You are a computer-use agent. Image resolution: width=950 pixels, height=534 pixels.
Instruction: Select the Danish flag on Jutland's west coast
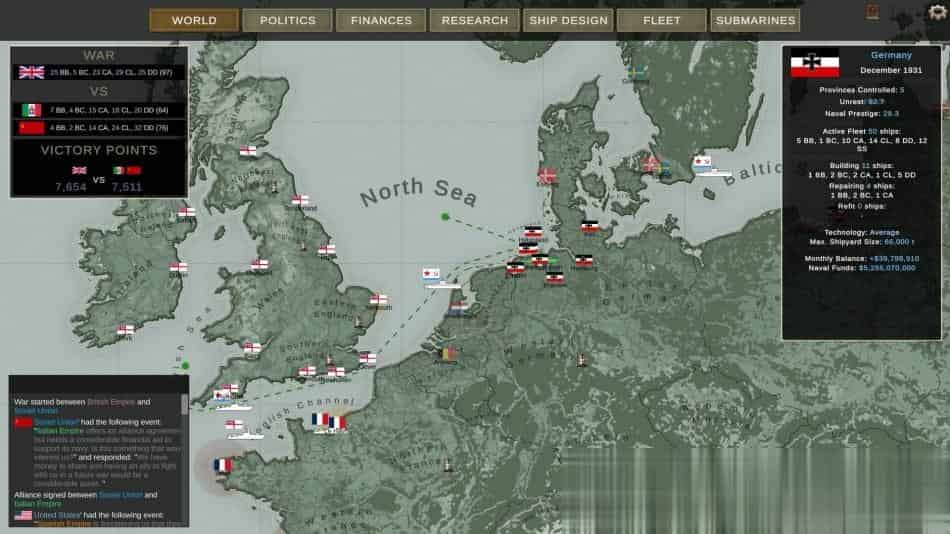pyautogui.click(x=547, y=176)
